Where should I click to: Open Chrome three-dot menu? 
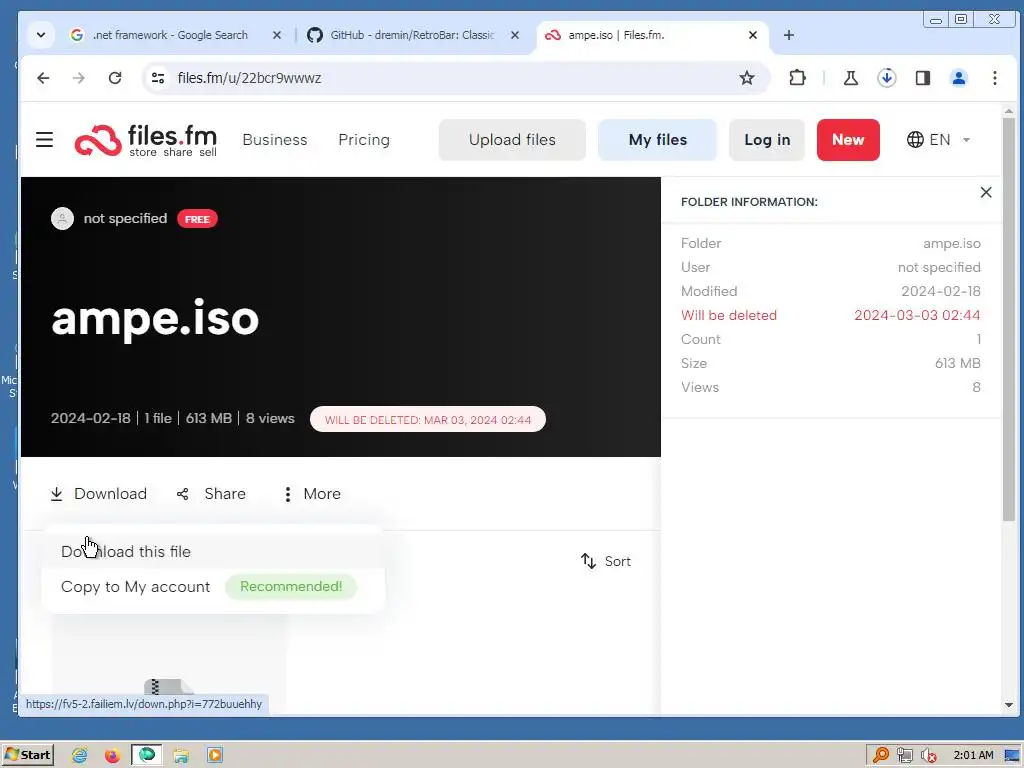point(995,78)
